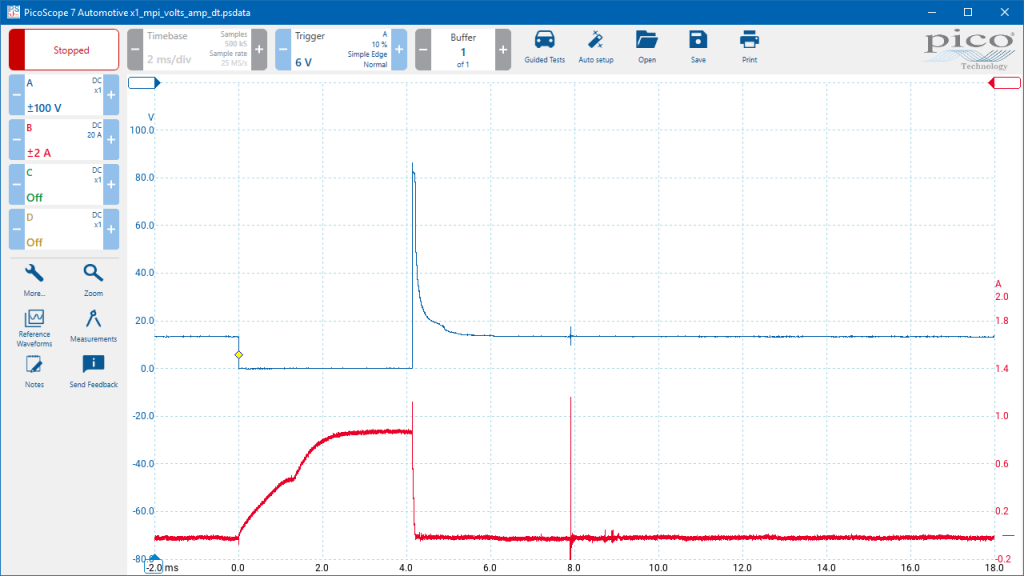Image resolution: width=1024 pixels, height=576 pixels.
Task: Open the Measurements tool
Action: pyautogui.click(x=93, y=326)
